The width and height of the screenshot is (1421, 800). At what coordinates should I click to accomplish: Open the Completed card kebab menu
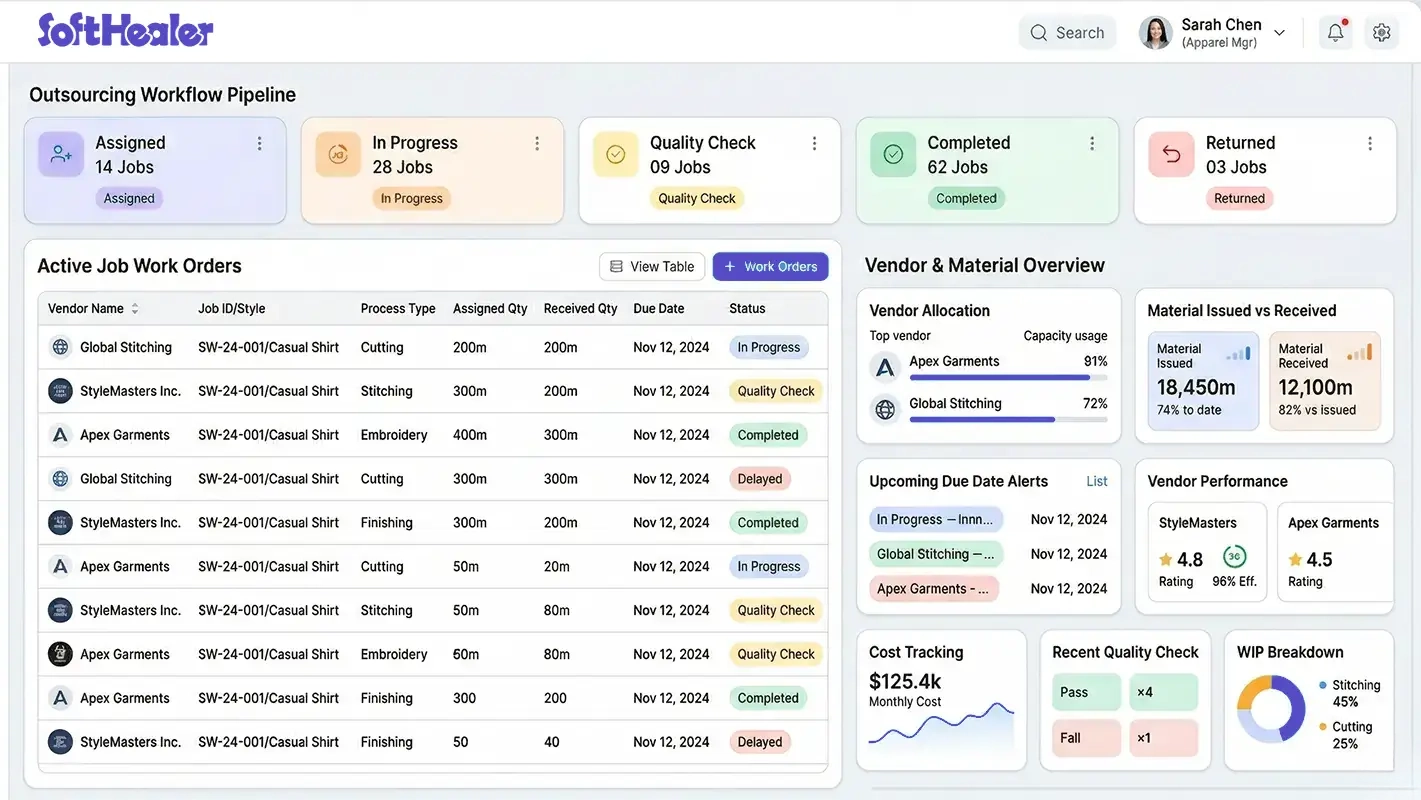click(1092, 142)
